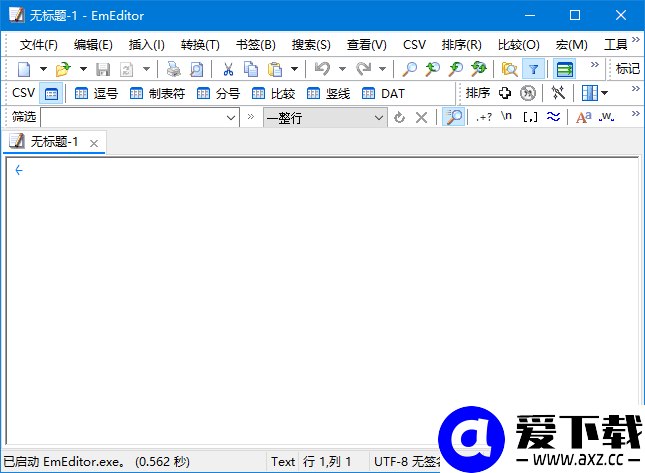
Task: Expand the column split dropdown arrow
Action: click(604, 93)
